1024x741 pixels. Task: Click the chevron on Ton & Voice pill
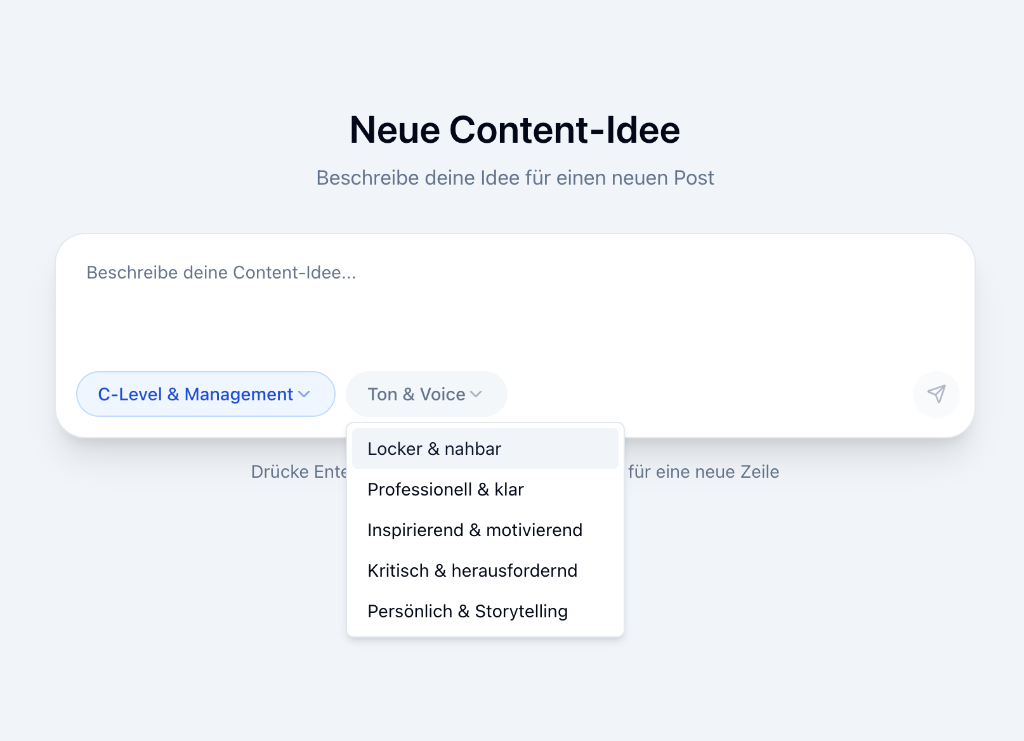click(x=477, y=394)
